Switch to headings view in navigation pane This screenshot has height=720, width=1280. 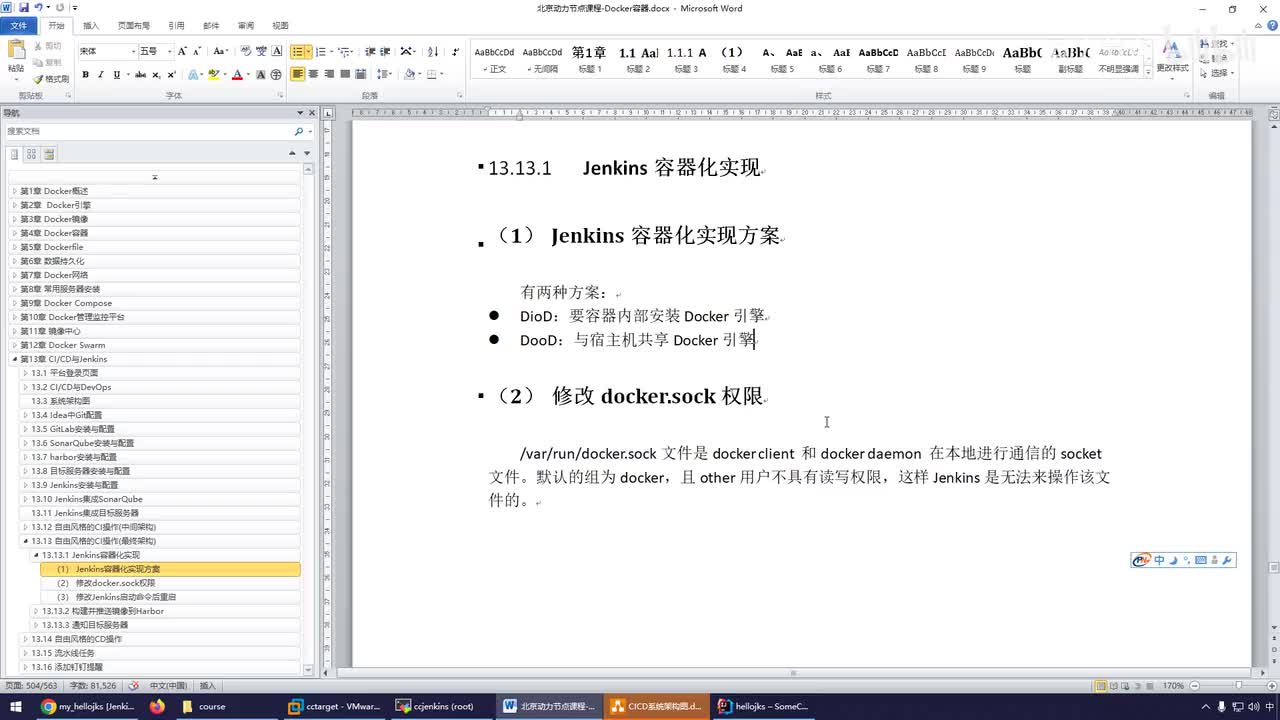(14, 154)
